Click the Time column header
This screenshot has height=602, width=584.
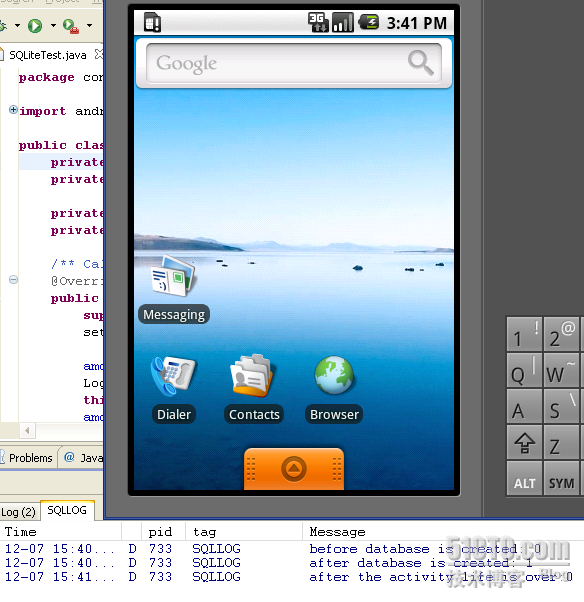click(61, 532)
